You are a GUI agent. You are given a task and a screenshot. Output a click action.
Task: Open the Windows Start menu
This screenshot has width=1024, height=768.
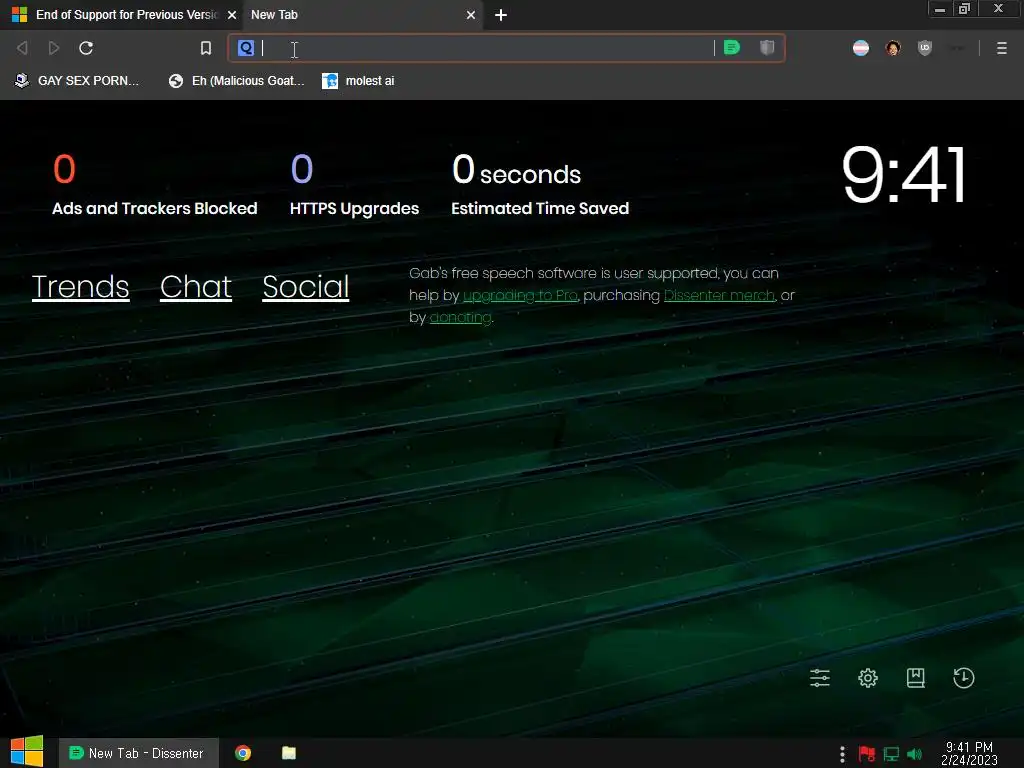pos(27,752)
